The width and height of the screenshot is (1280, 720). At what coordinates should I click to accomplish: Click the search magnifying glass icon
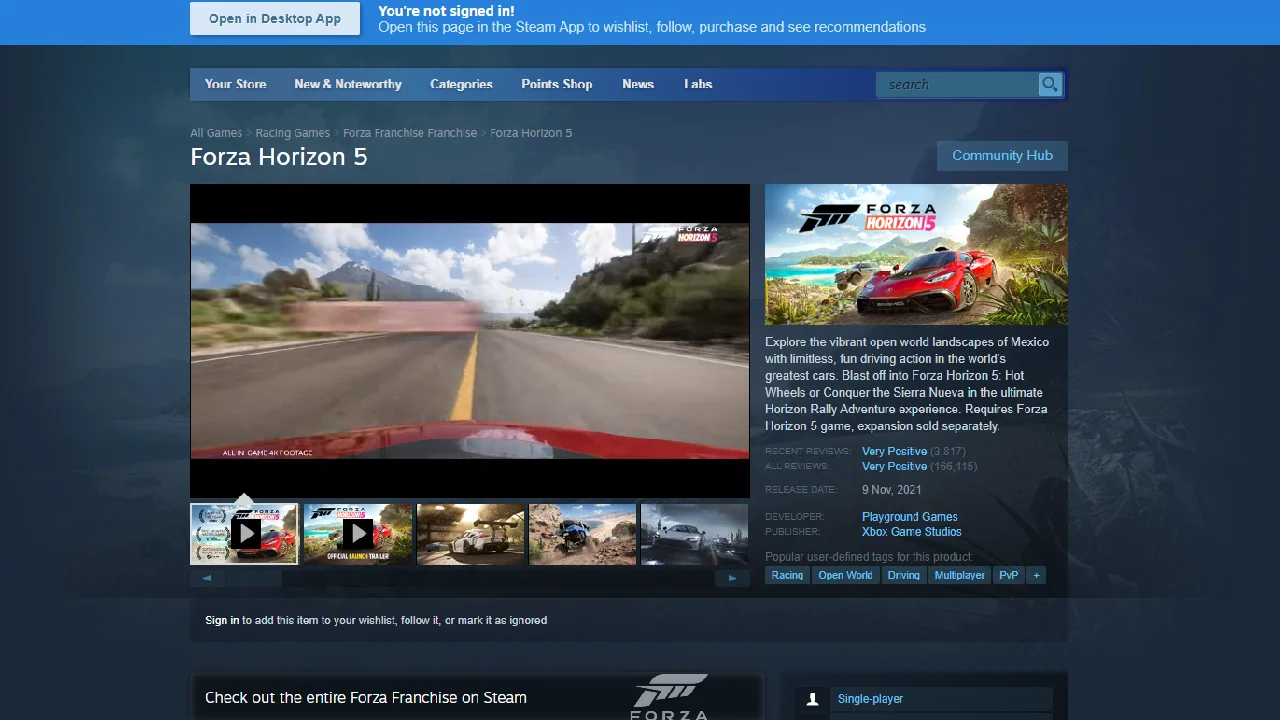pos(1048,84)
